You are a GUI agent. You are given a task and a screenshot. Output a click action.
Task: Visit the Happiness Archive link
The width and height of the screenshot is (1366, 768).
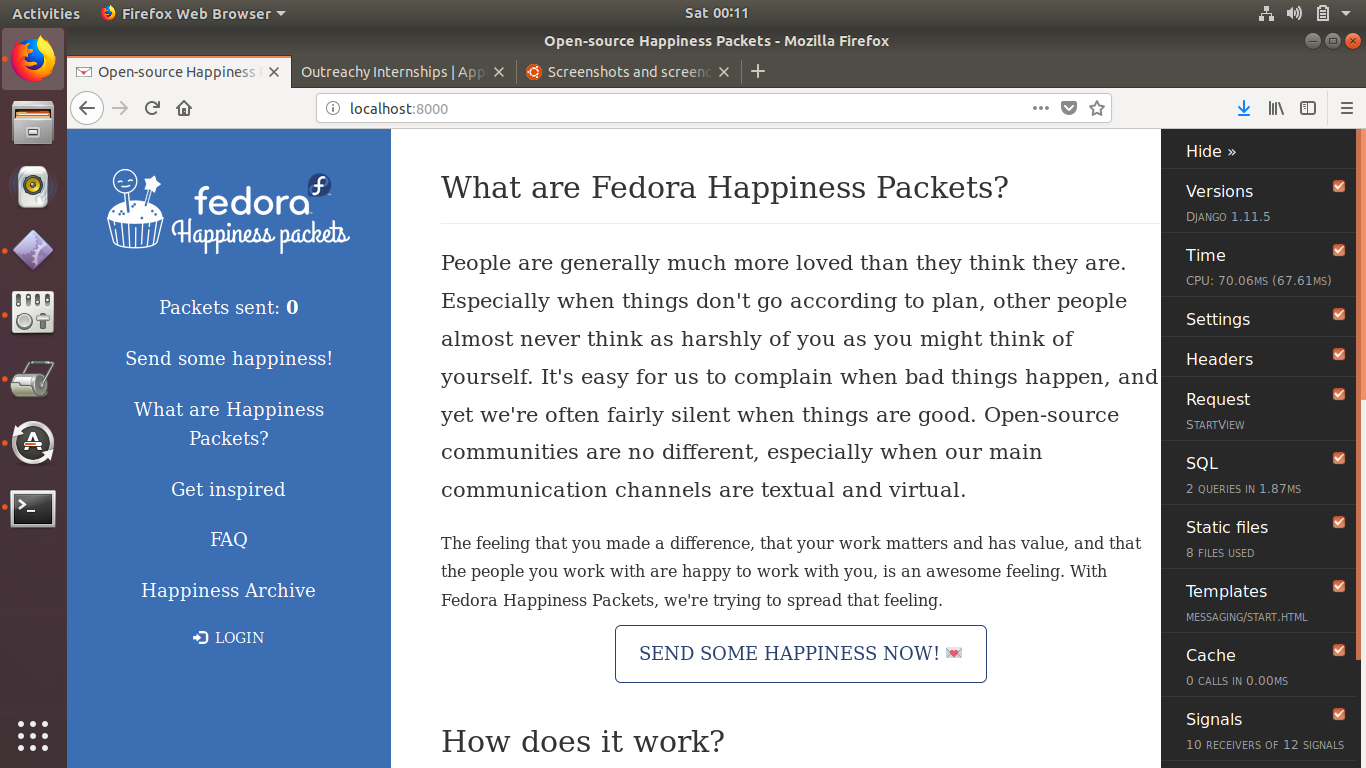(x=228, y=590)
